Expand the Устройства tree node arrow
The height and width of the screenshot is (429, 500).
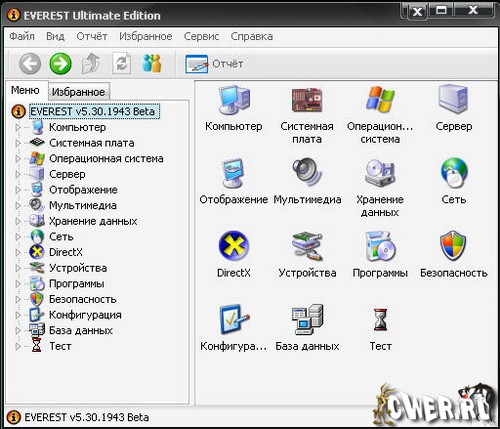point(18,268)
